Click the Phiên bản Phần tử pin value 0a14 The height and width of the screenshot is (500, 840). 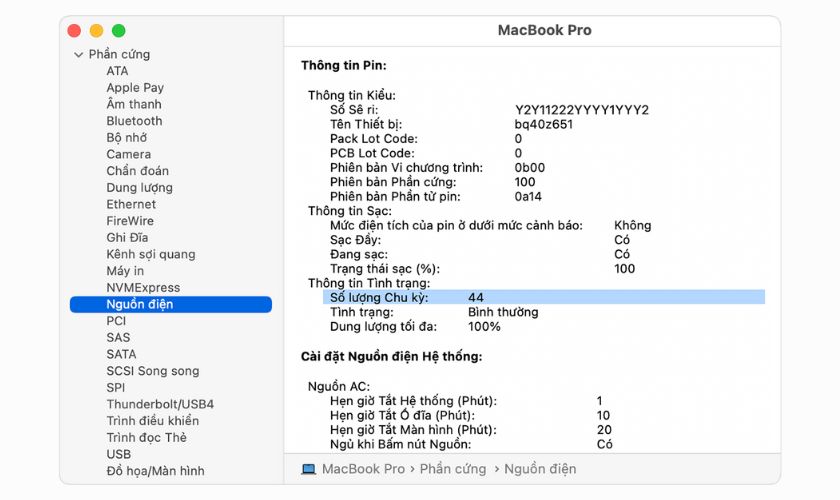(528, 197)
